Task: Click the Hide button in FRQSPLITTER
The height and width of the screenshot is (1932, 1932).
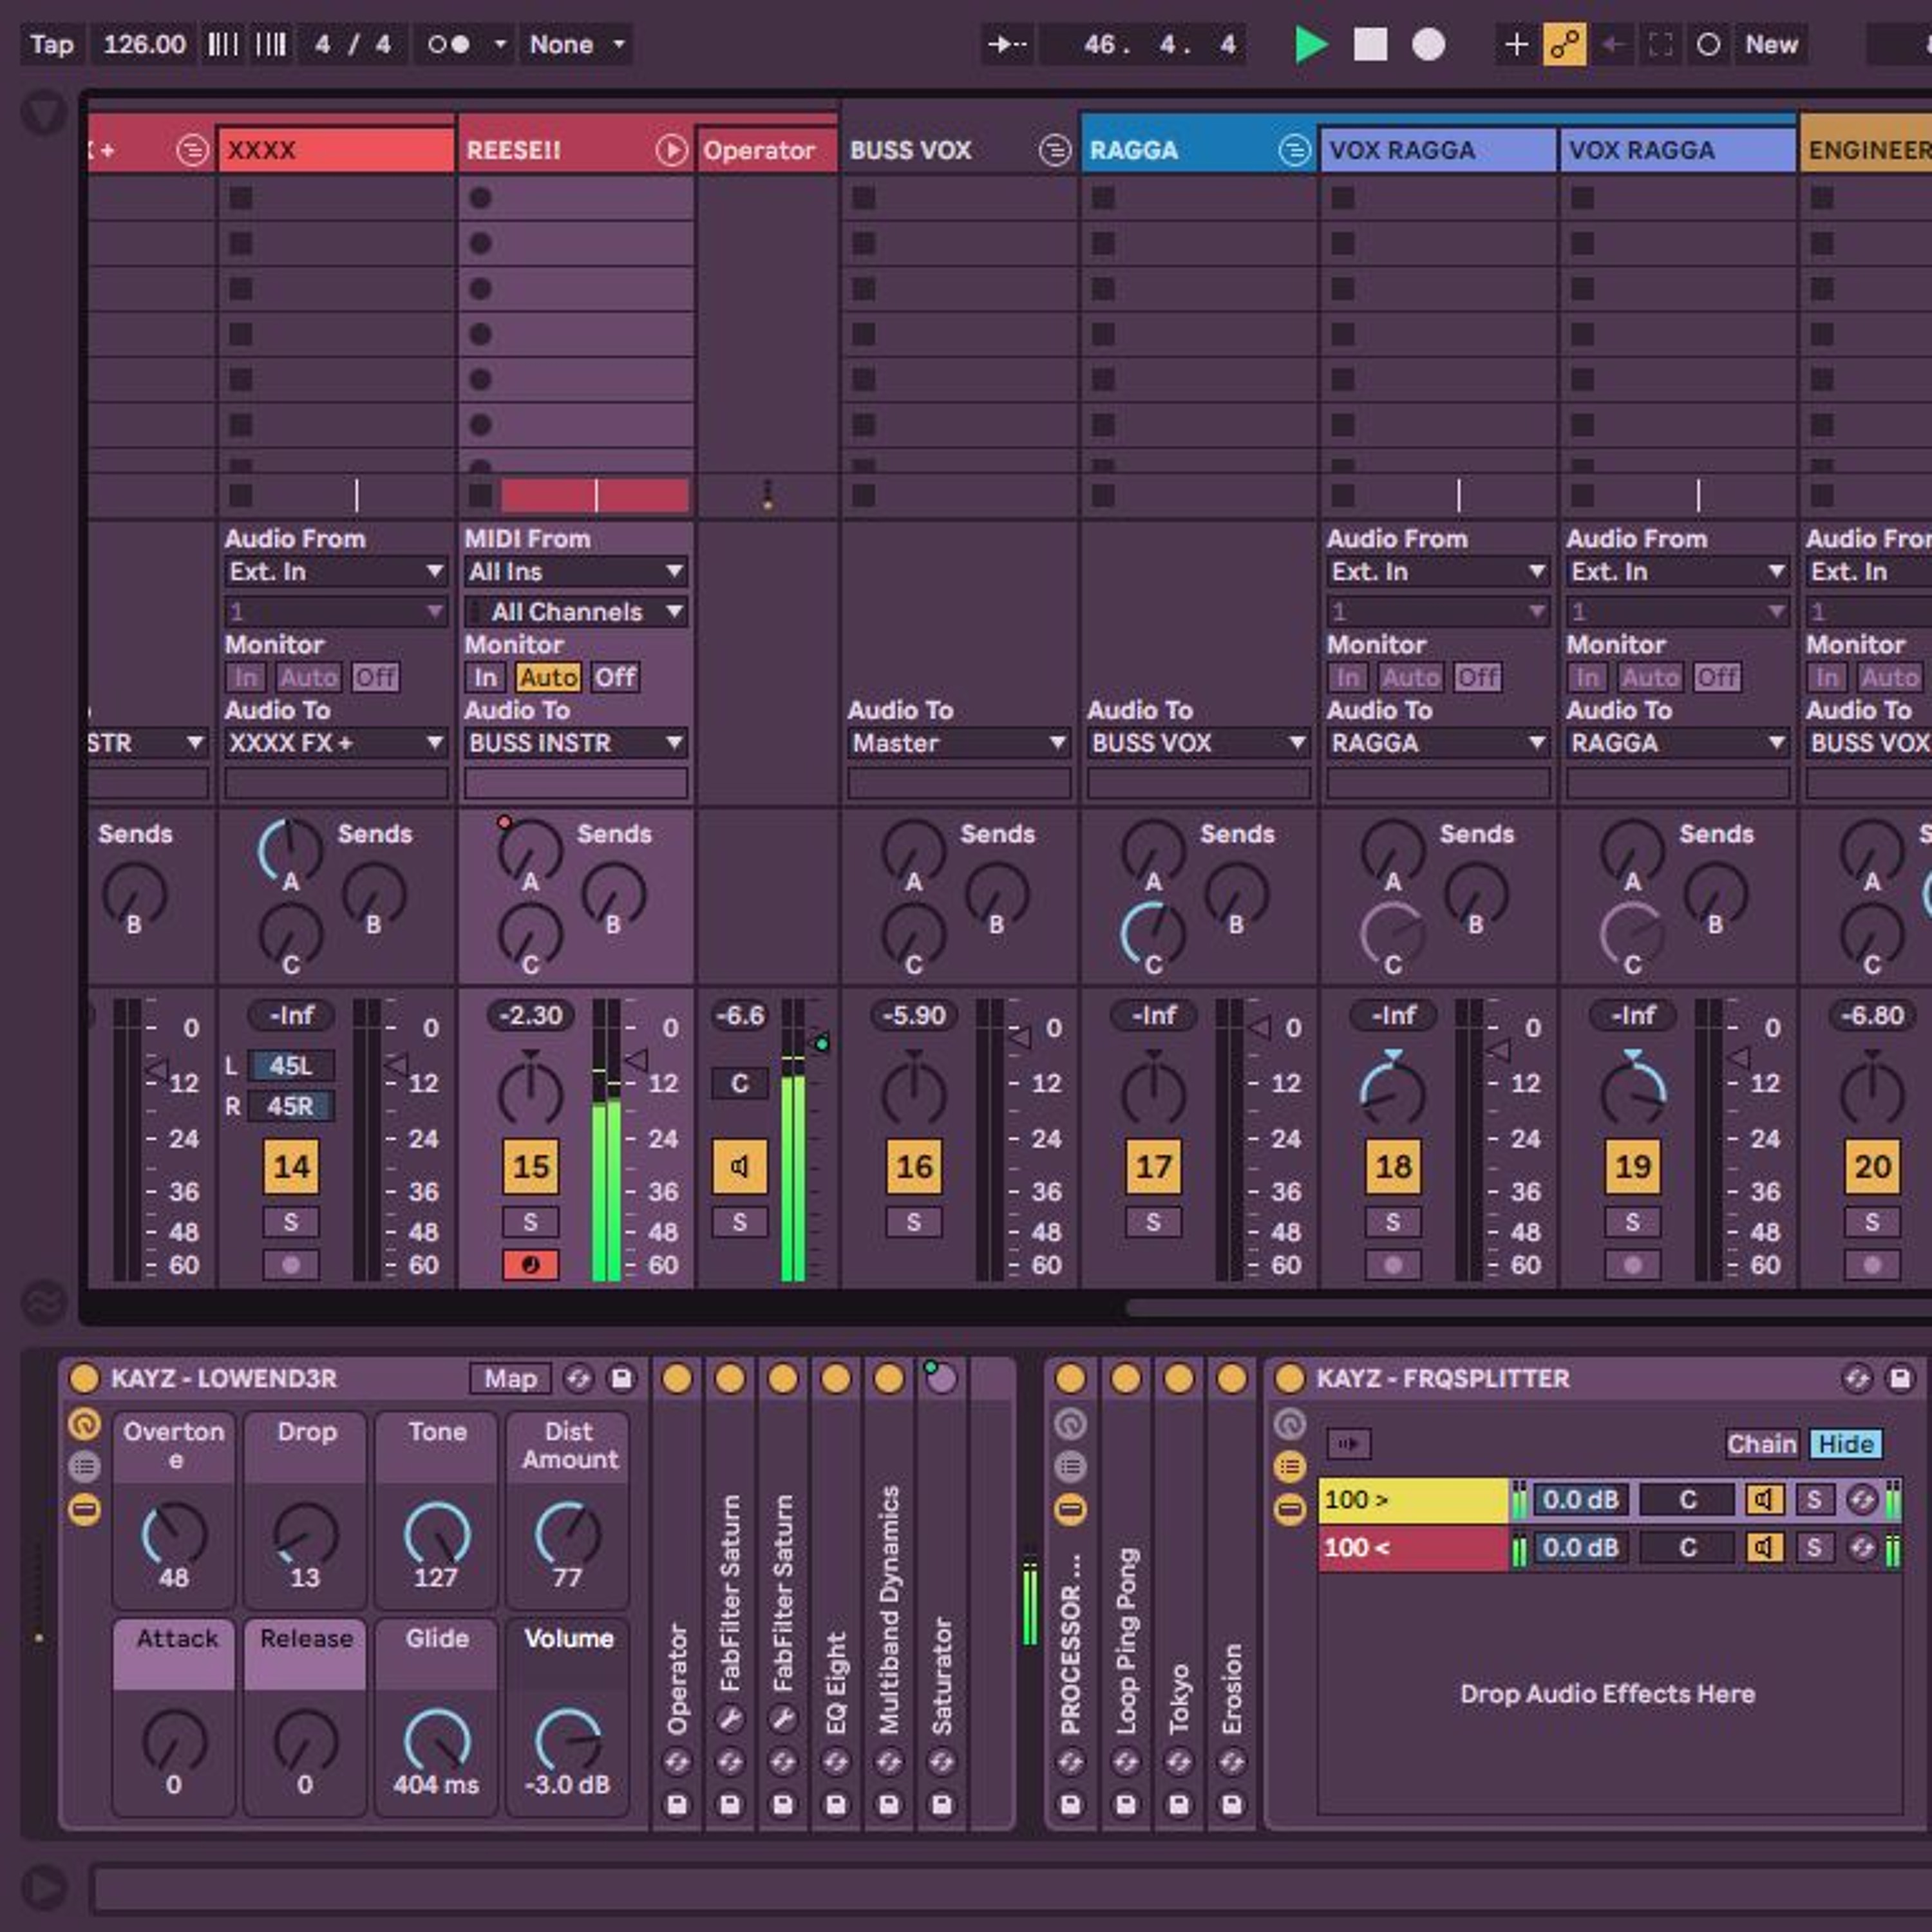Action: coord(1845,1444)
